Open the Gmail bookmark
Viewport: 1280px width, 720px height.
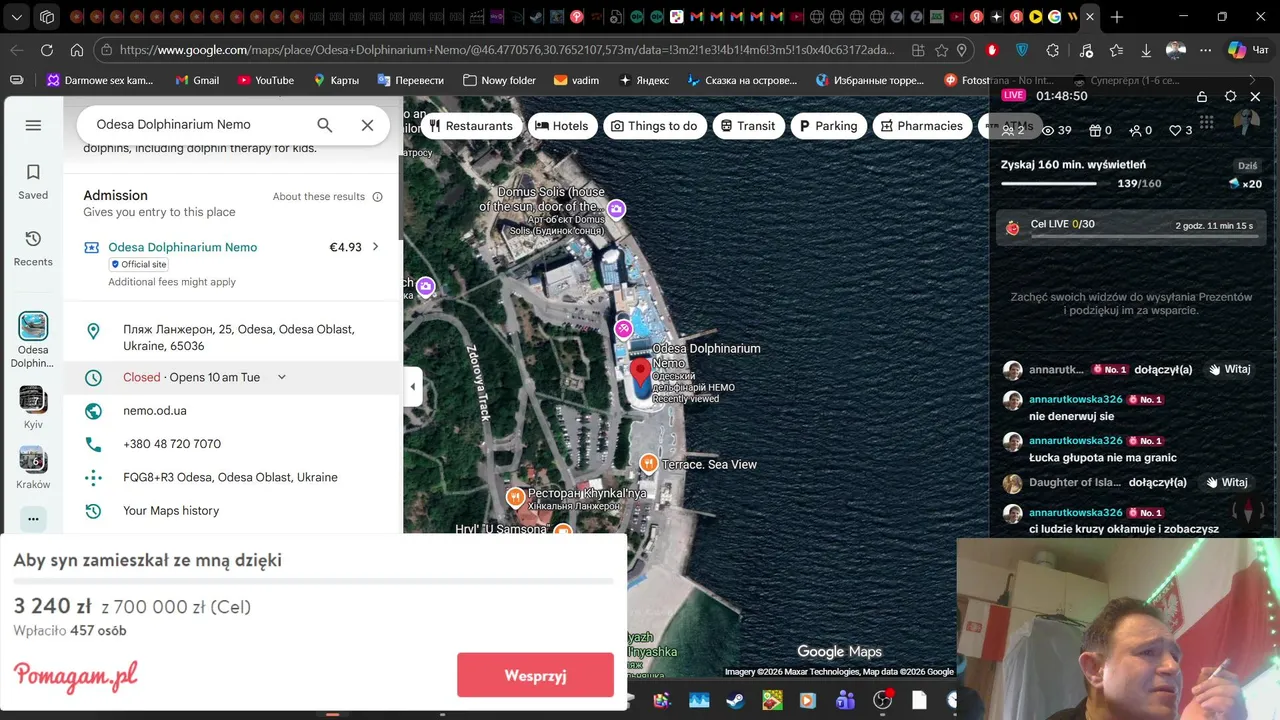coord(197,80)
